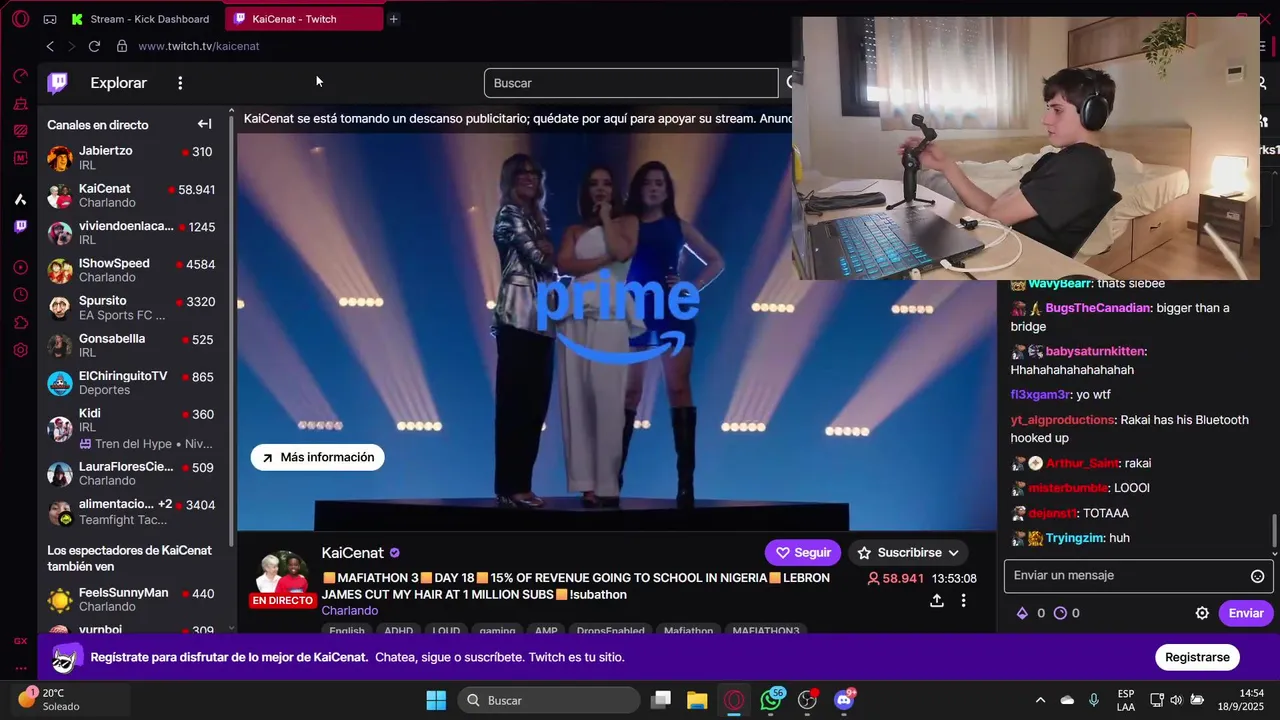Click the Charlando category link under title
The width and height of the screenshot is (1280, 720).
pyautogui.click(x=350, y=611)
